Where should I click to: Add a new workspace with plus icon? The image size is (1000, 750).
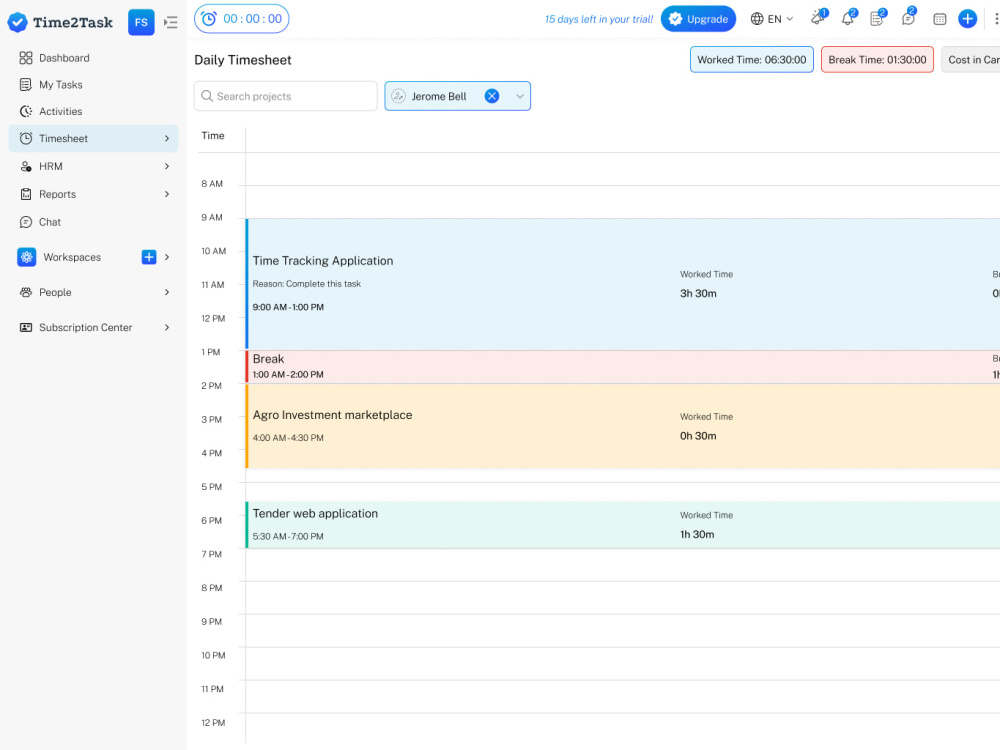tap(149, 257)
